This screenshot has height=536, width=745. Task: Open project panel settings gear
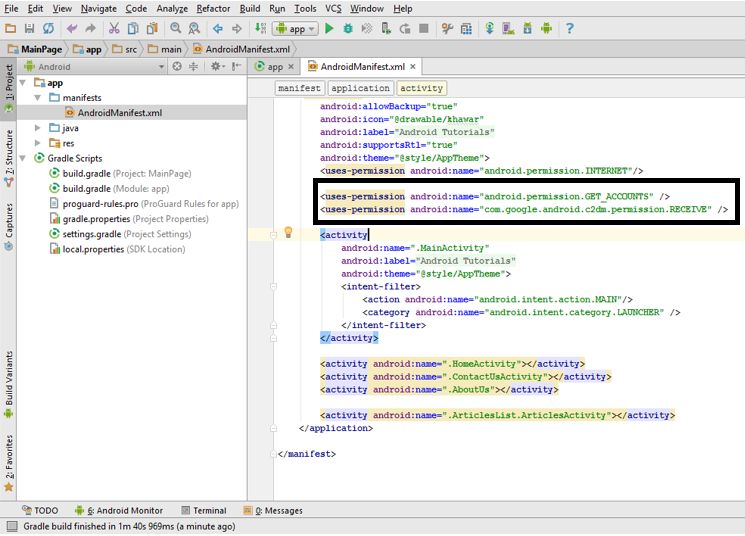tap(217, 67)
